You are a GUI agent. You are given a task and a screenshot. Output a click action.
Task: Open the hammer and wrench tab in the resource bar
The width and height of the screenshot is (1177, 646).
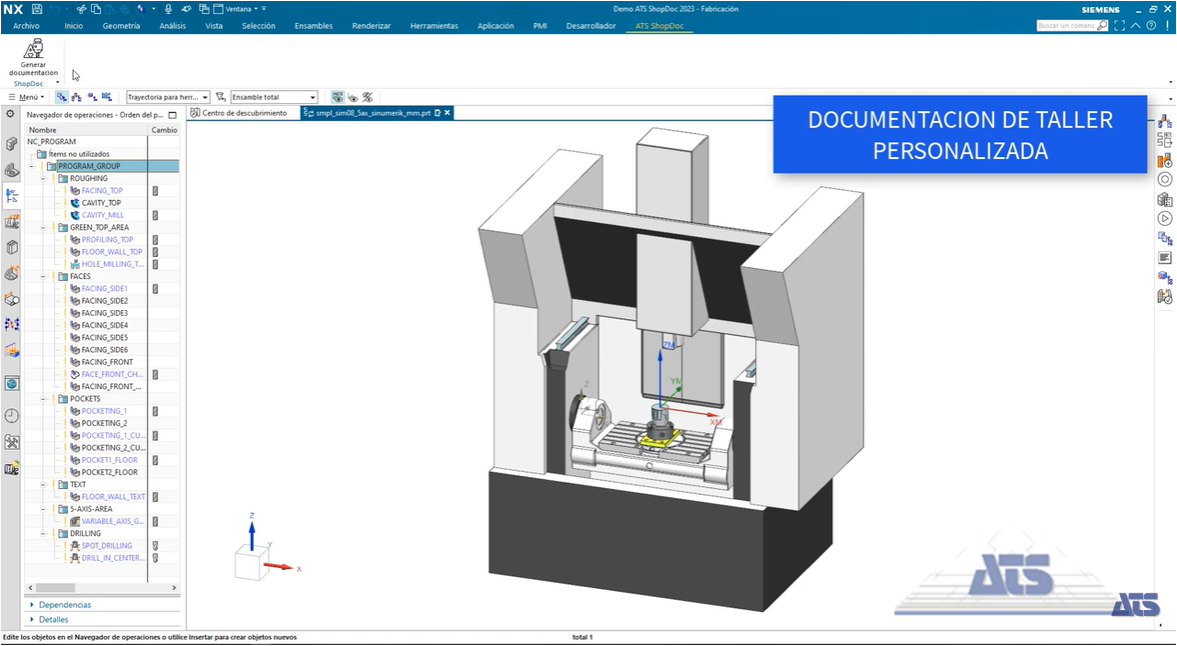tap(11, 442)
